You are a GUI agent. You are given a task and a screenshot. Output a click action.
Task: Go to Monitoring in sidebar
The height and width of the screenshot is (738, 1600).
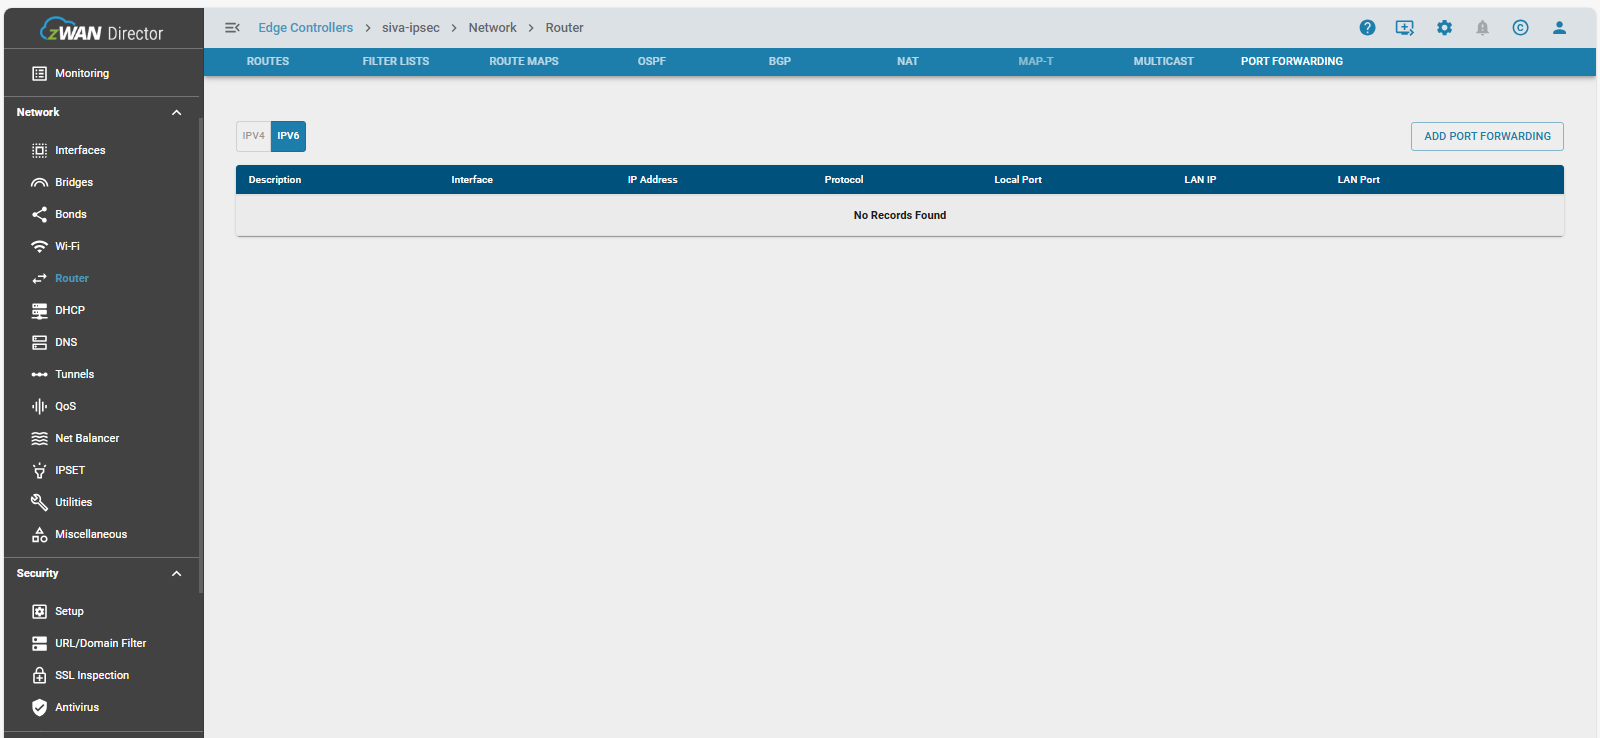click(x=81, y=73)
